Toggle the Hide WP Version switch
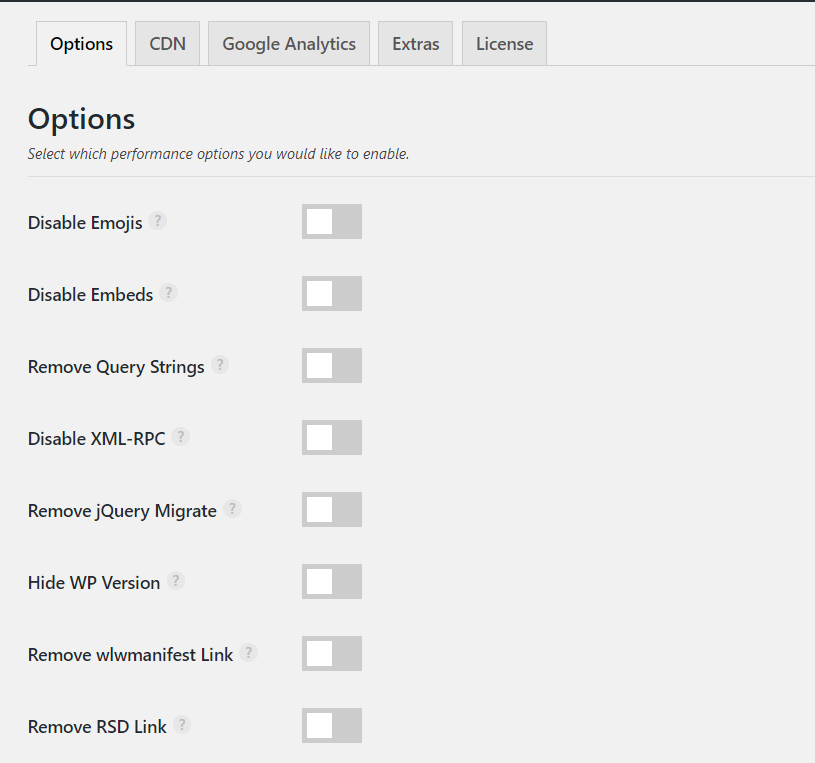The height and width of the screenshot is (763, 815). 332,582
